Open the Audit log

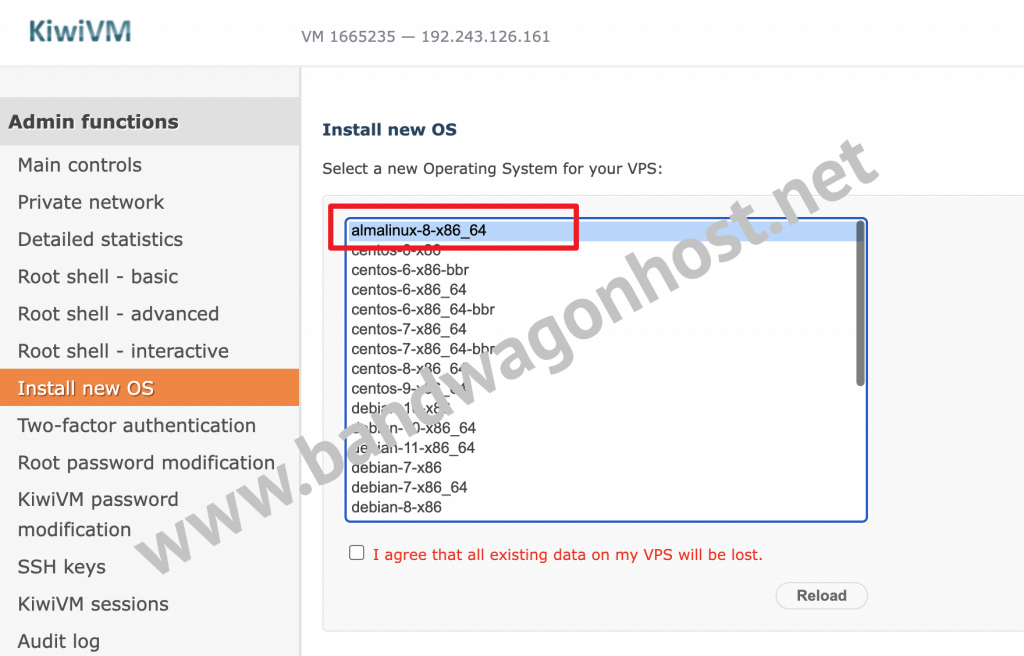click(59, 641)
